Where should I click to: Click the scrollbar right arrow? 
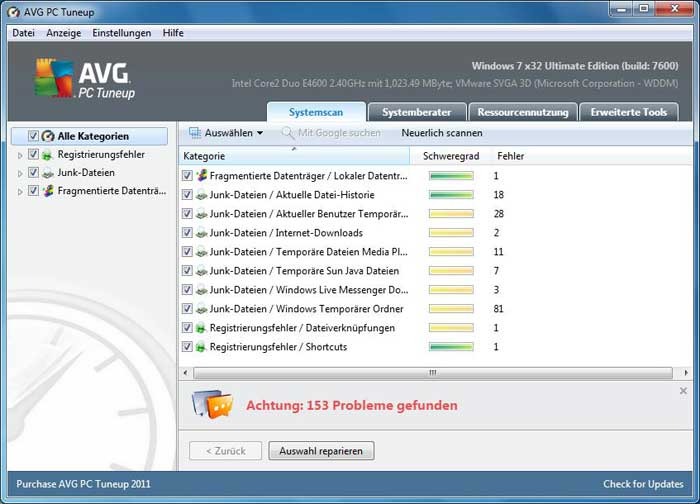(686, 372)
